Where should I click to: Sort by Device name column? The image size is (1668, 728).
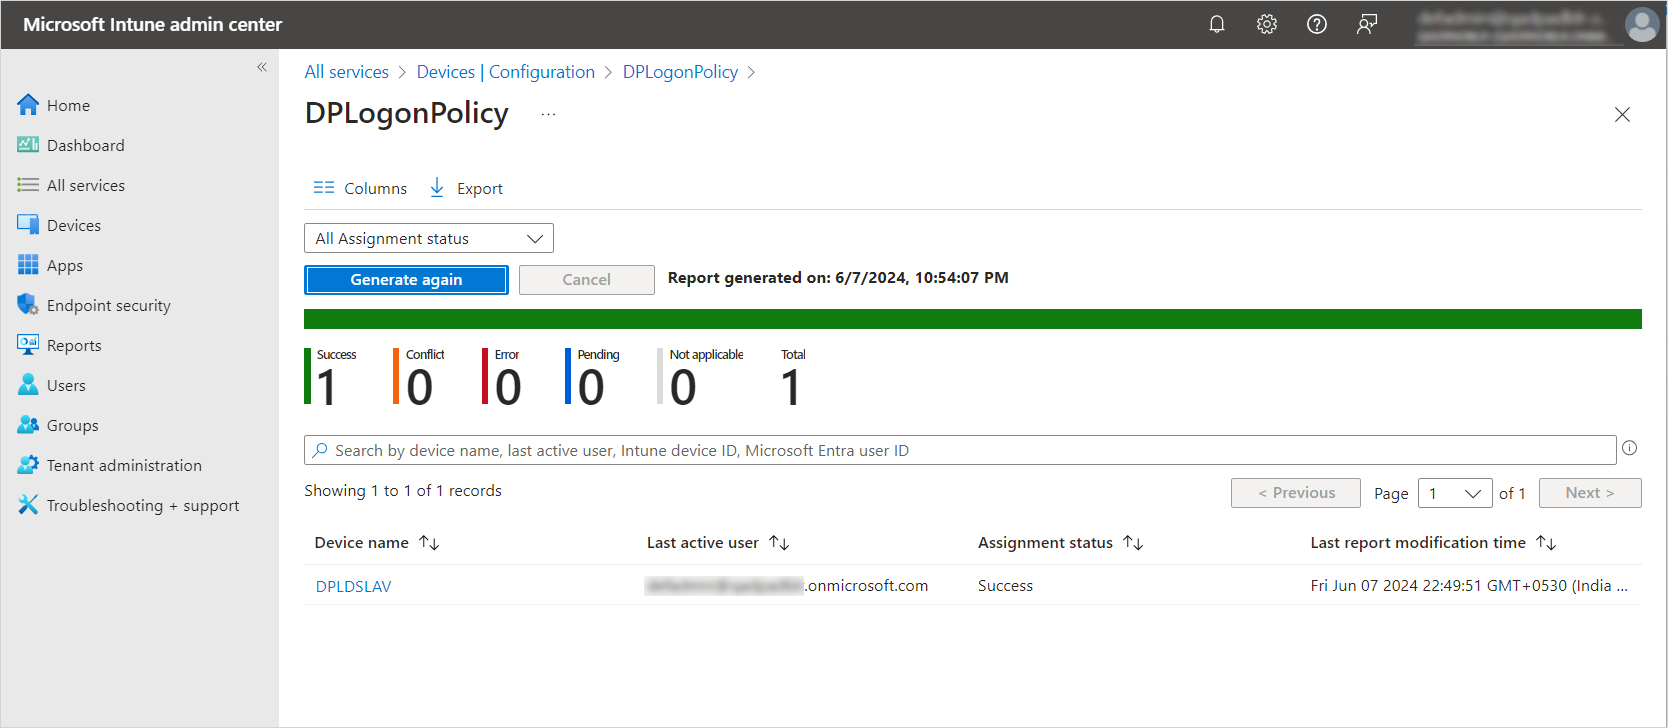click(x=429, y=542)
